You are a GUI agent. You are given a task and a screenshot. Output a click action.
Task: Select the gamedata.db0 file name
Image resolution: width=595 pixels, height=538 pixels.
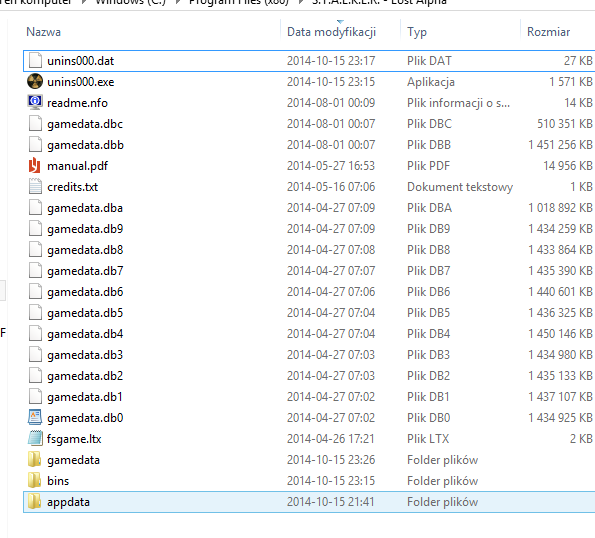(85, 418)
